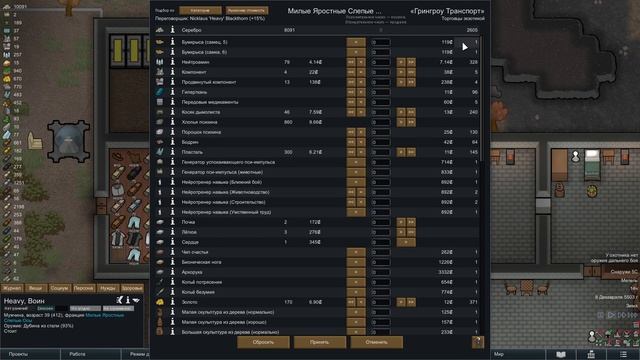Open info for Золото item
Image resolution: width=640 pixels, height=360 pixels.
tap(172, 302)
